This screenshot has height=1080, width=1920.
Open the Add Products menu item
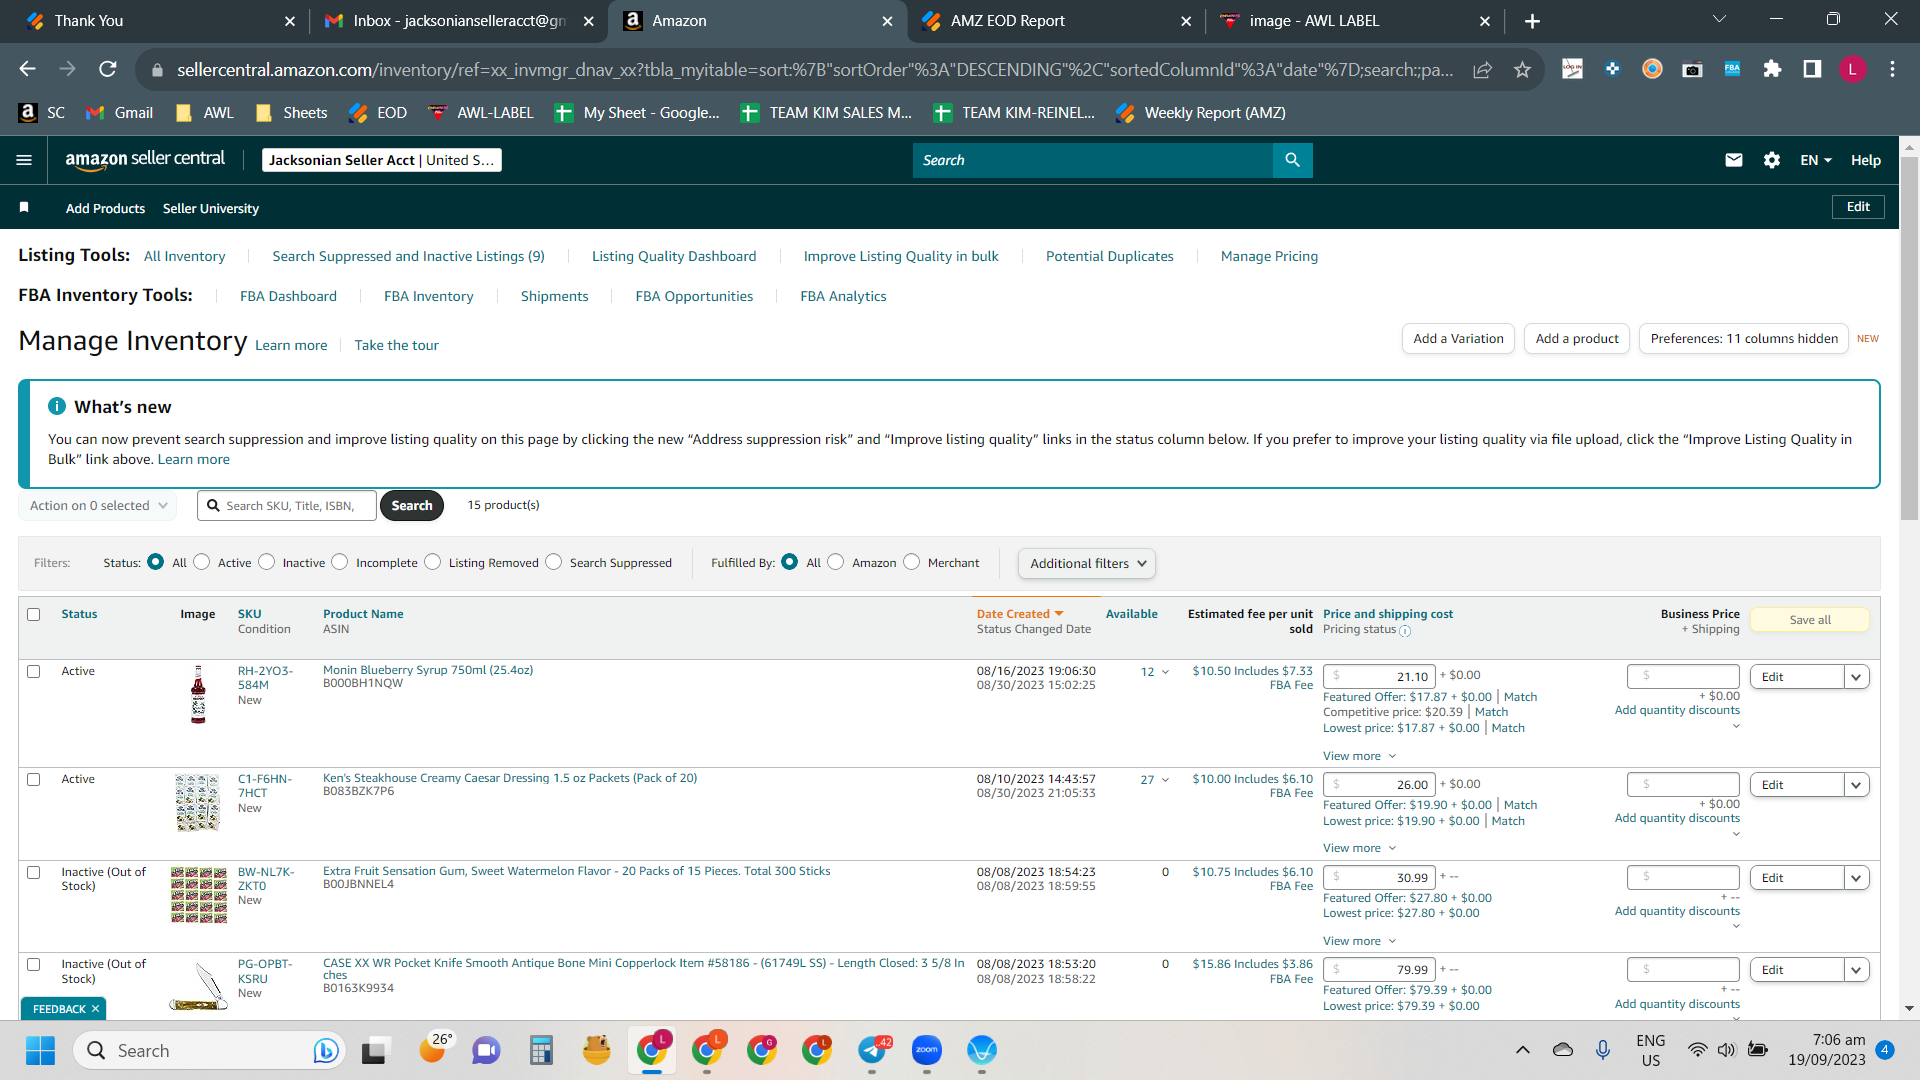click(x=105, y=208)
